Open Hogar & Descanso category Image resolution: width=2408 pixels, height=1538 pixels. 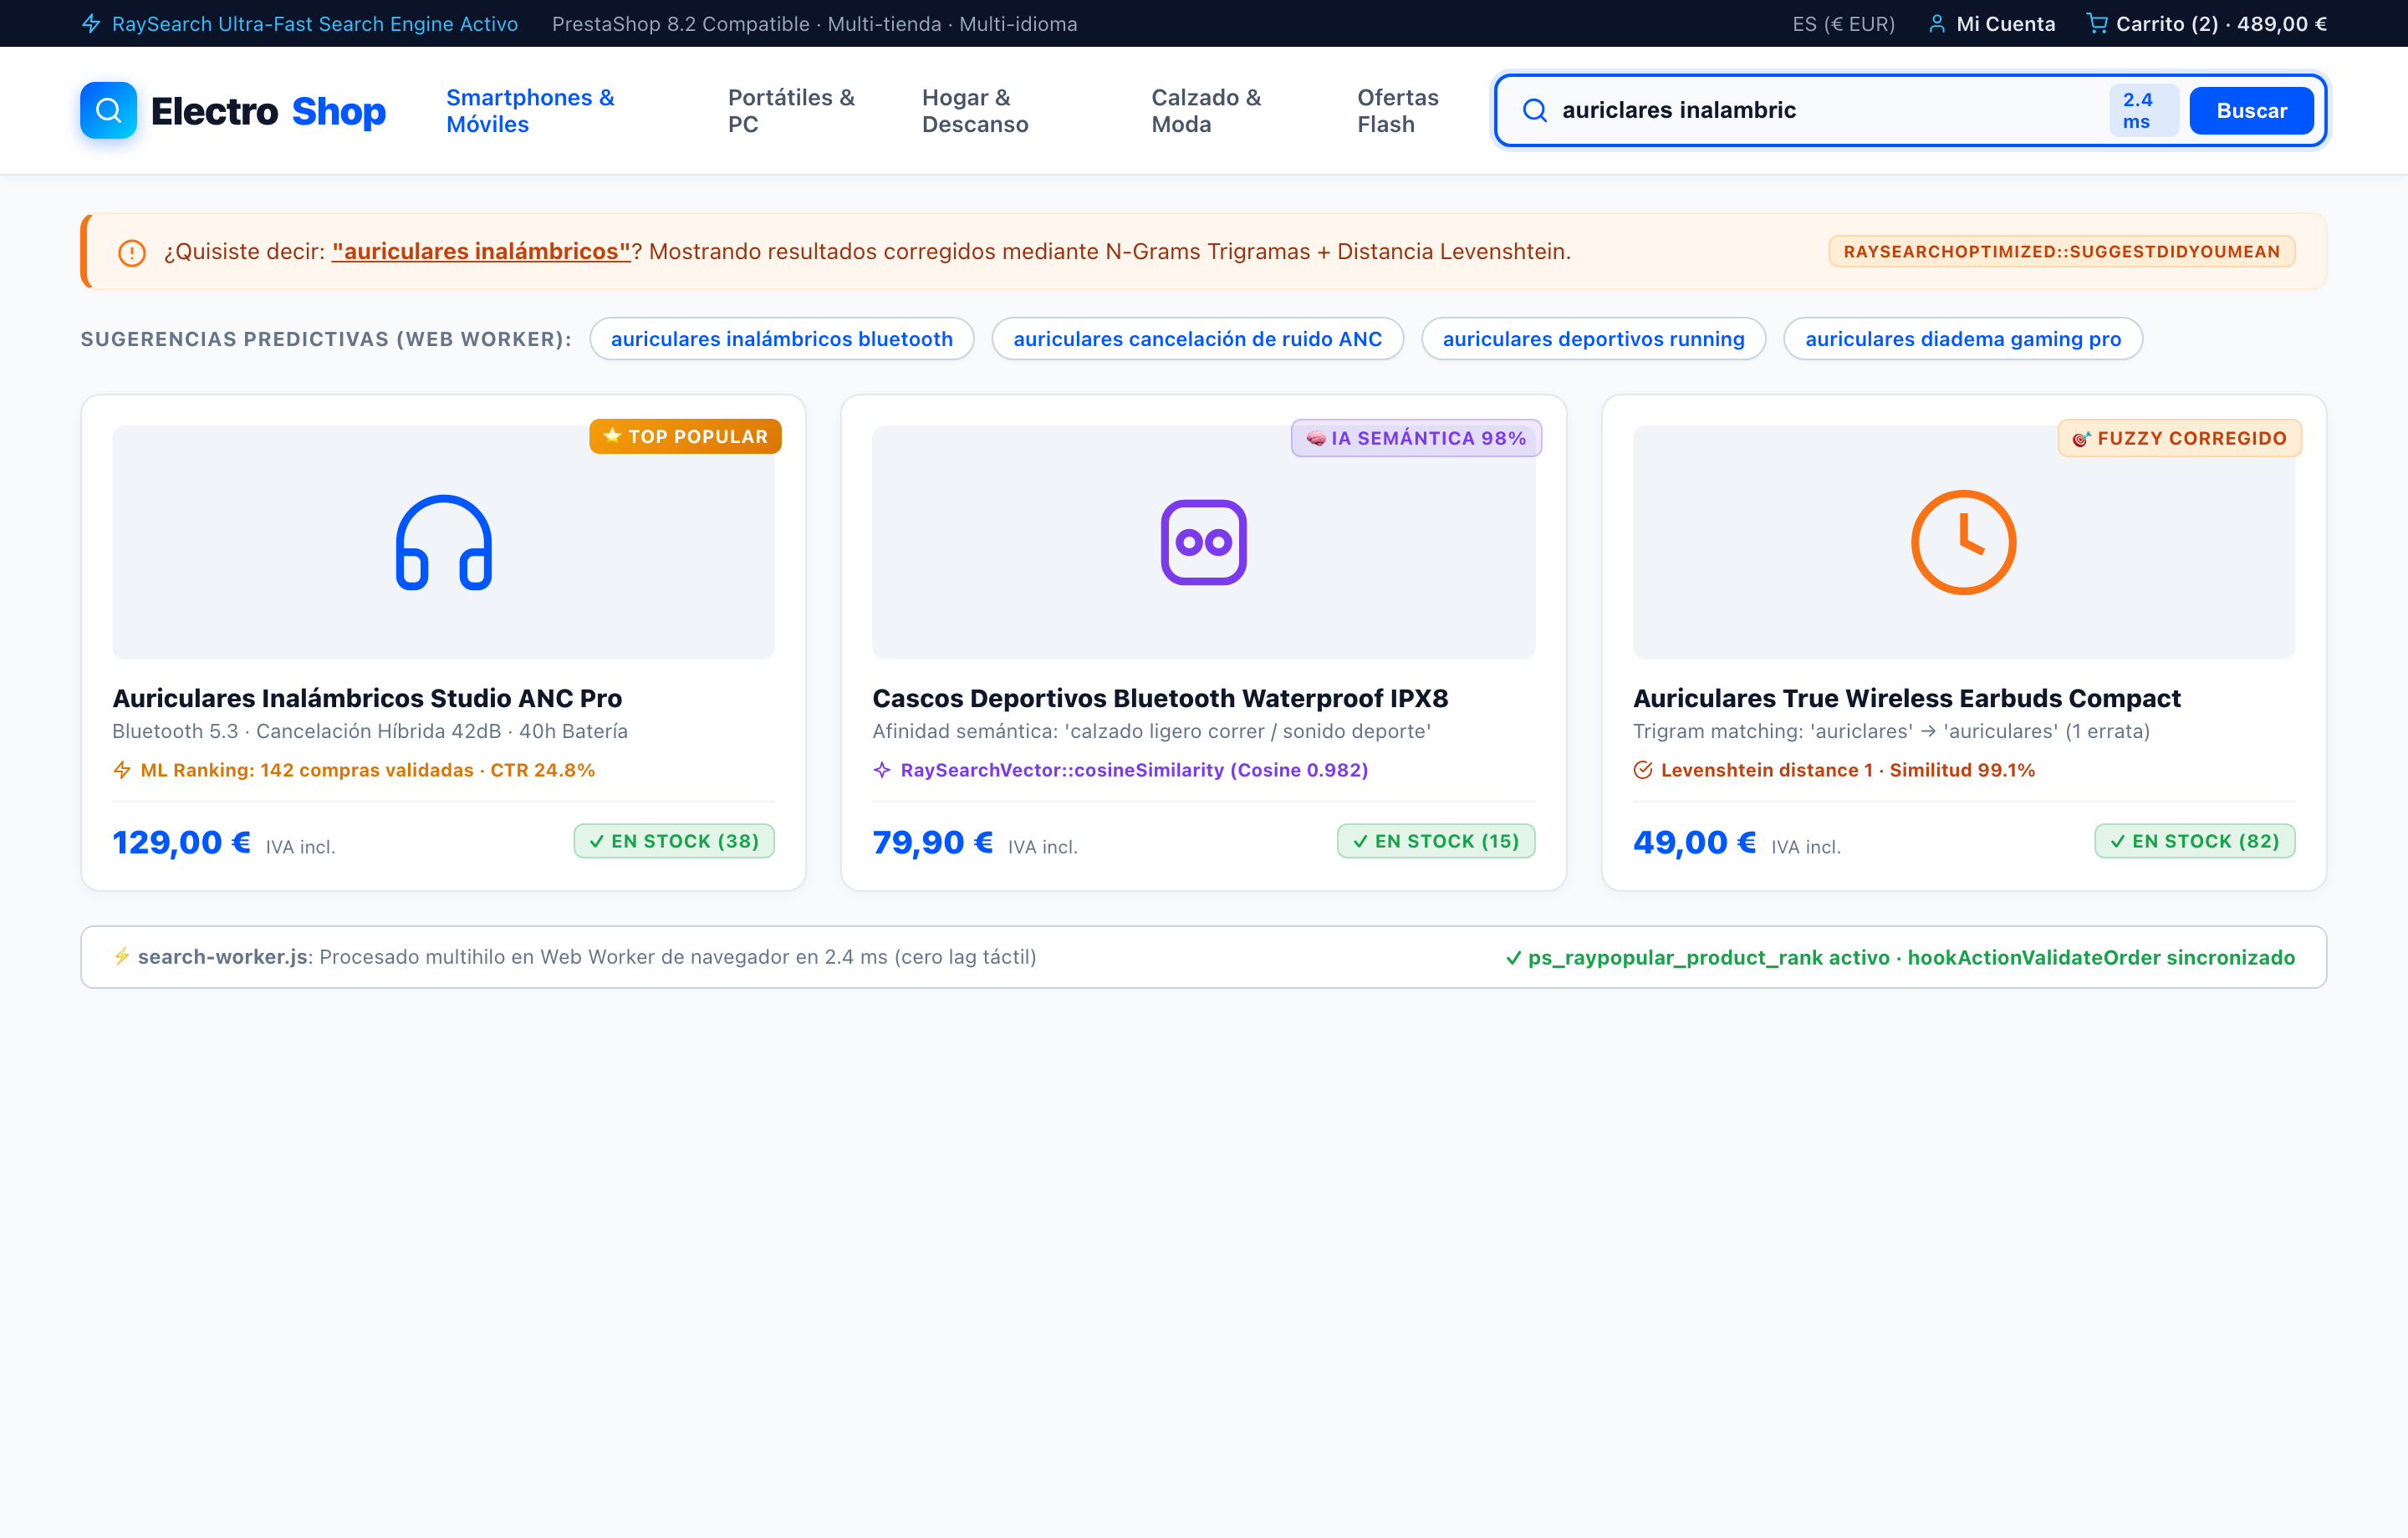pyautogui.click(x=975, y=110)
